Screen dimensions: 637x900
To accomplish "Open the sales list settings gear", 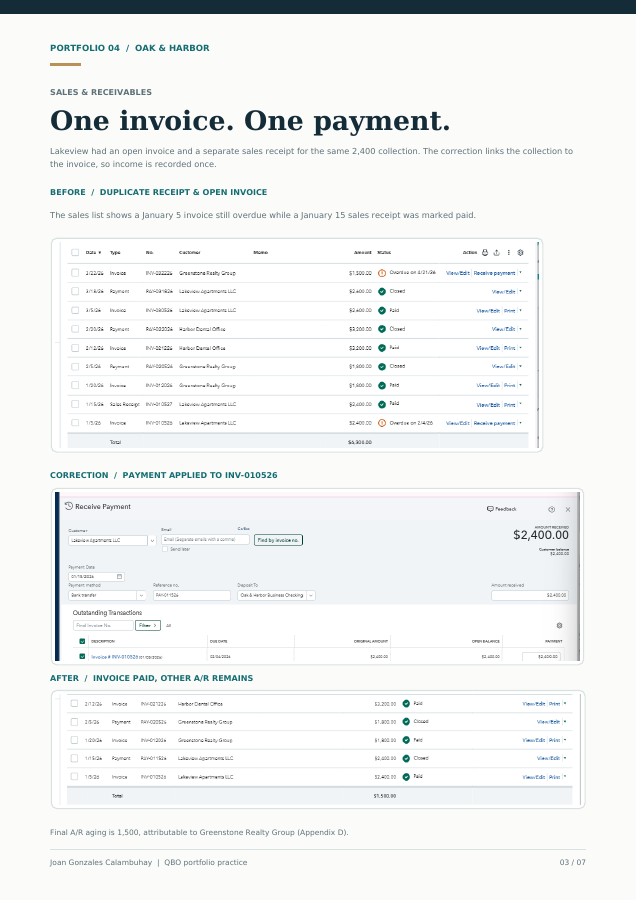I will click(521, 253).
